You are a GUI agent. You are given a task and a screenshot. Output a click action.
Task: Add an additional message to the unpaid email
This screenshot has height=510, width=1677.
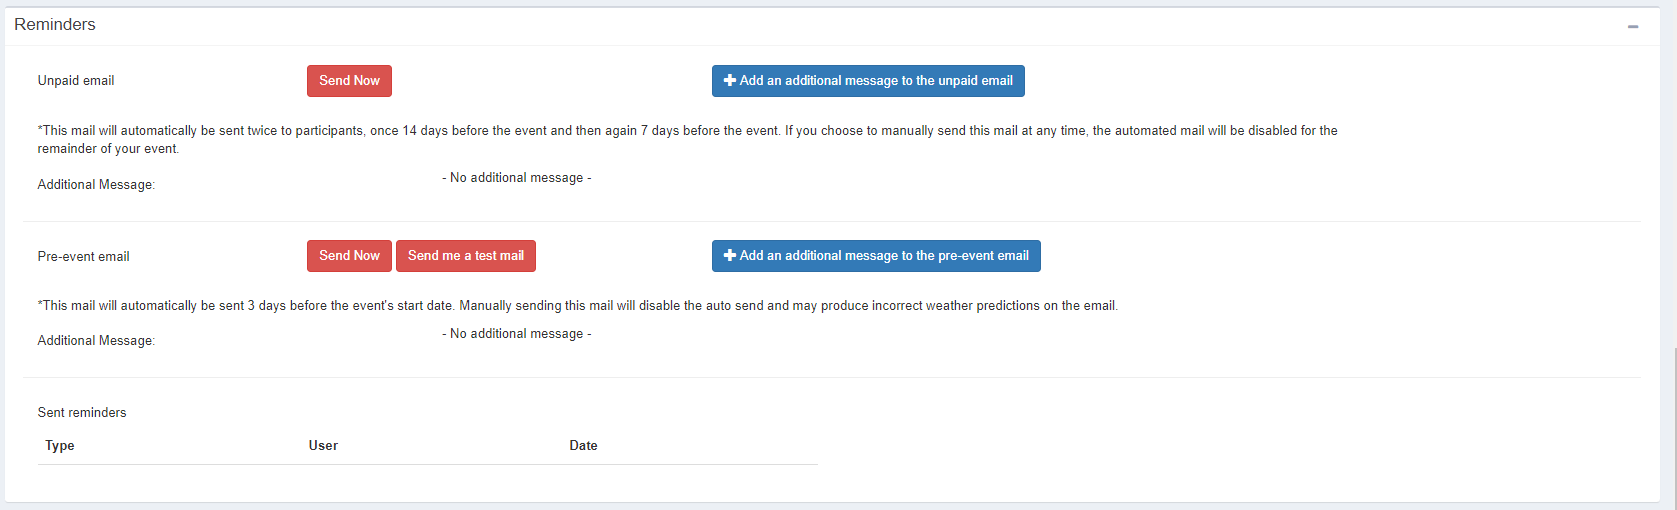pyautogui.click(x=868, y=81)
